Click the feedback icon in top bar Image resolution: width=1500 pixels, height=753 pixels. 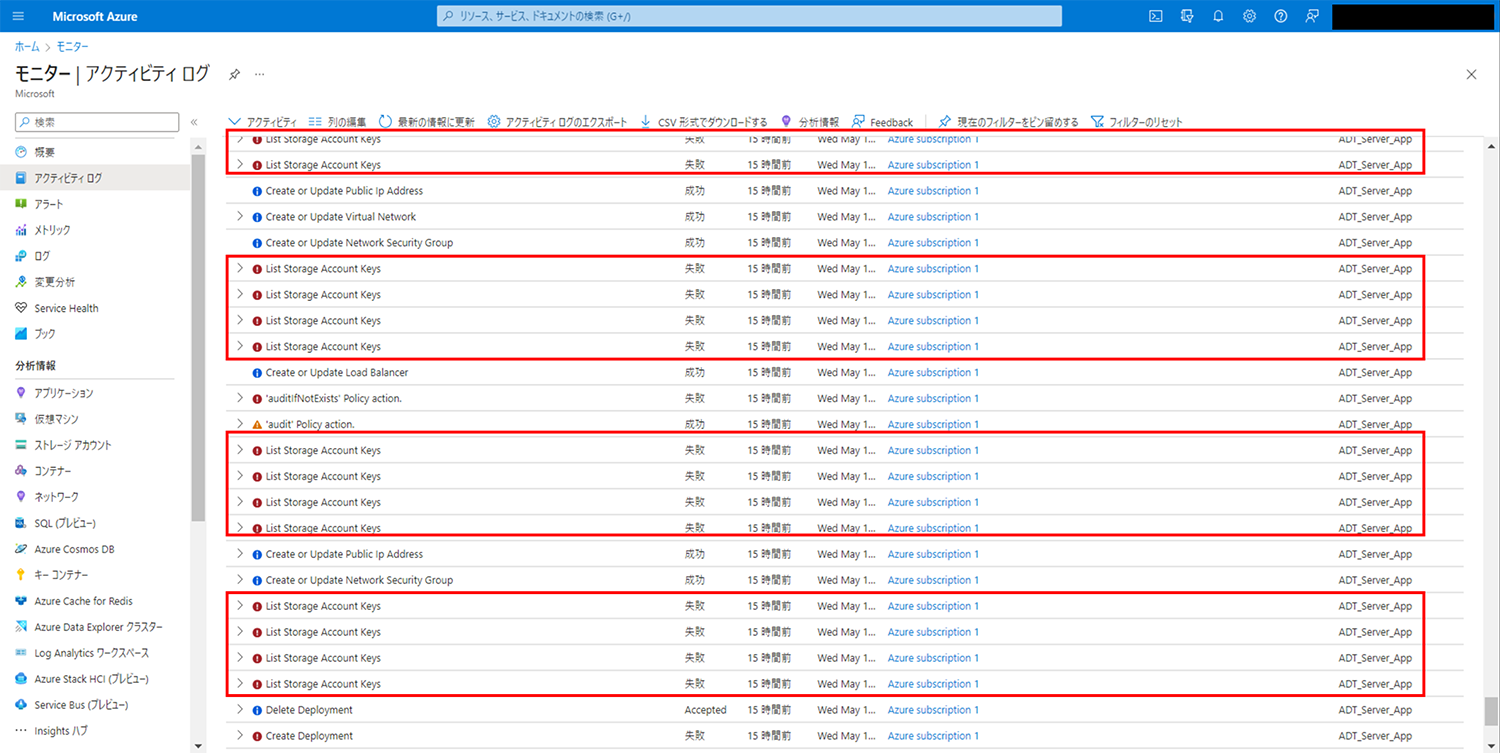coord(1312,16)
